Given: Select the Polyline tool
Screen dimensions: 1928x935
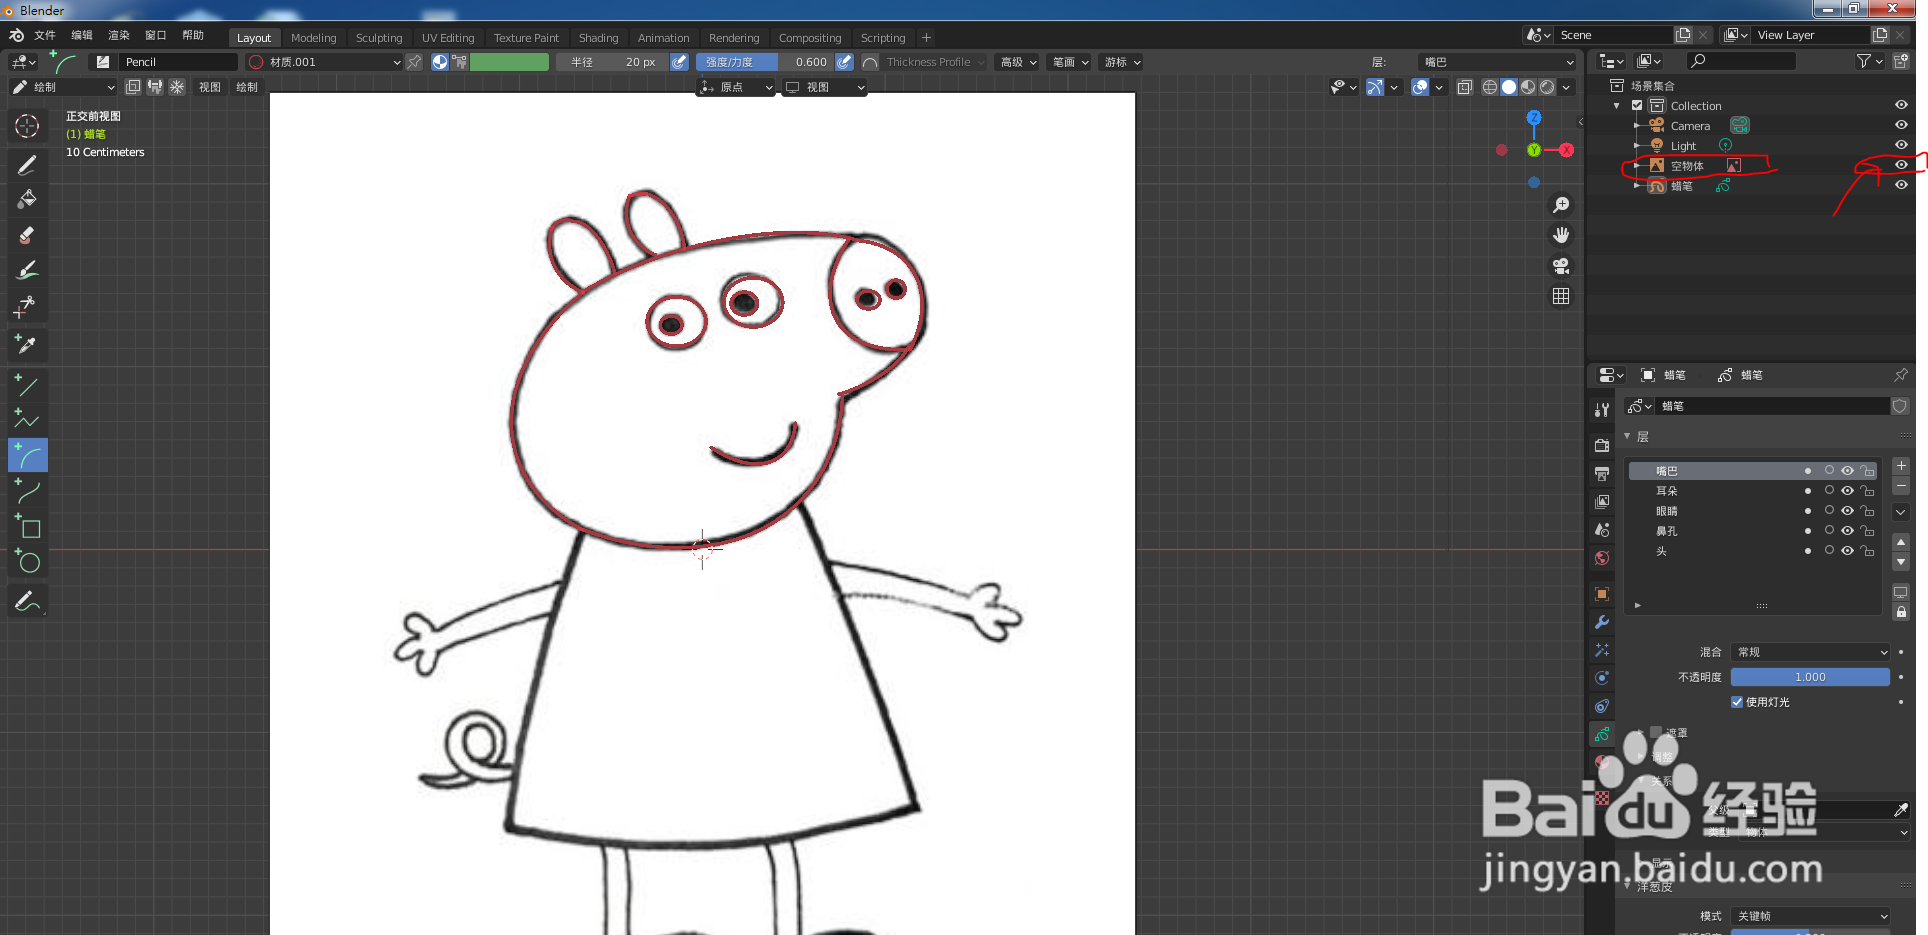Looking at the screenshot, I should [27, 420].
